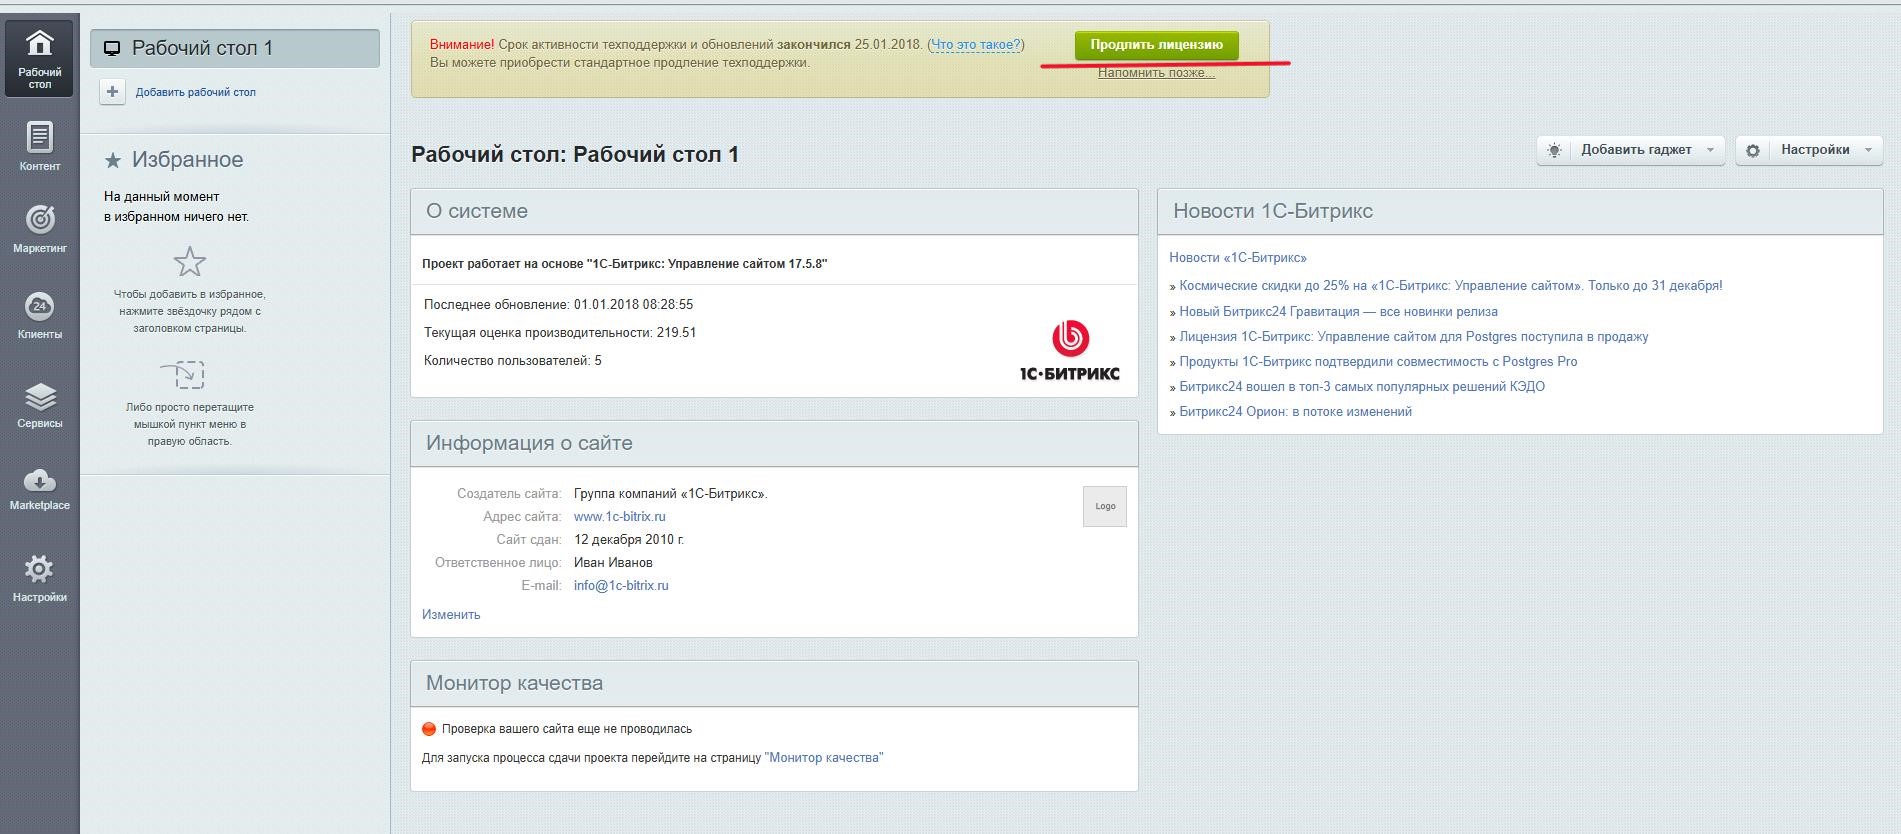Click the Добавить рабочий стол link
Image resolution: width=1901 pixels, height=834 pixels.
click(196, 92)
